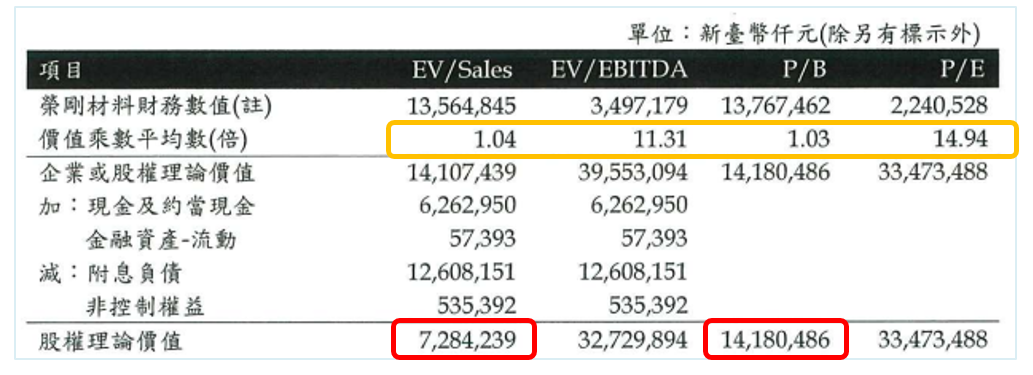This screenshot has height=375, width=1033.
Task: Click the 榮剛材料財務數值(註) row label
Action: click(155, 106)
